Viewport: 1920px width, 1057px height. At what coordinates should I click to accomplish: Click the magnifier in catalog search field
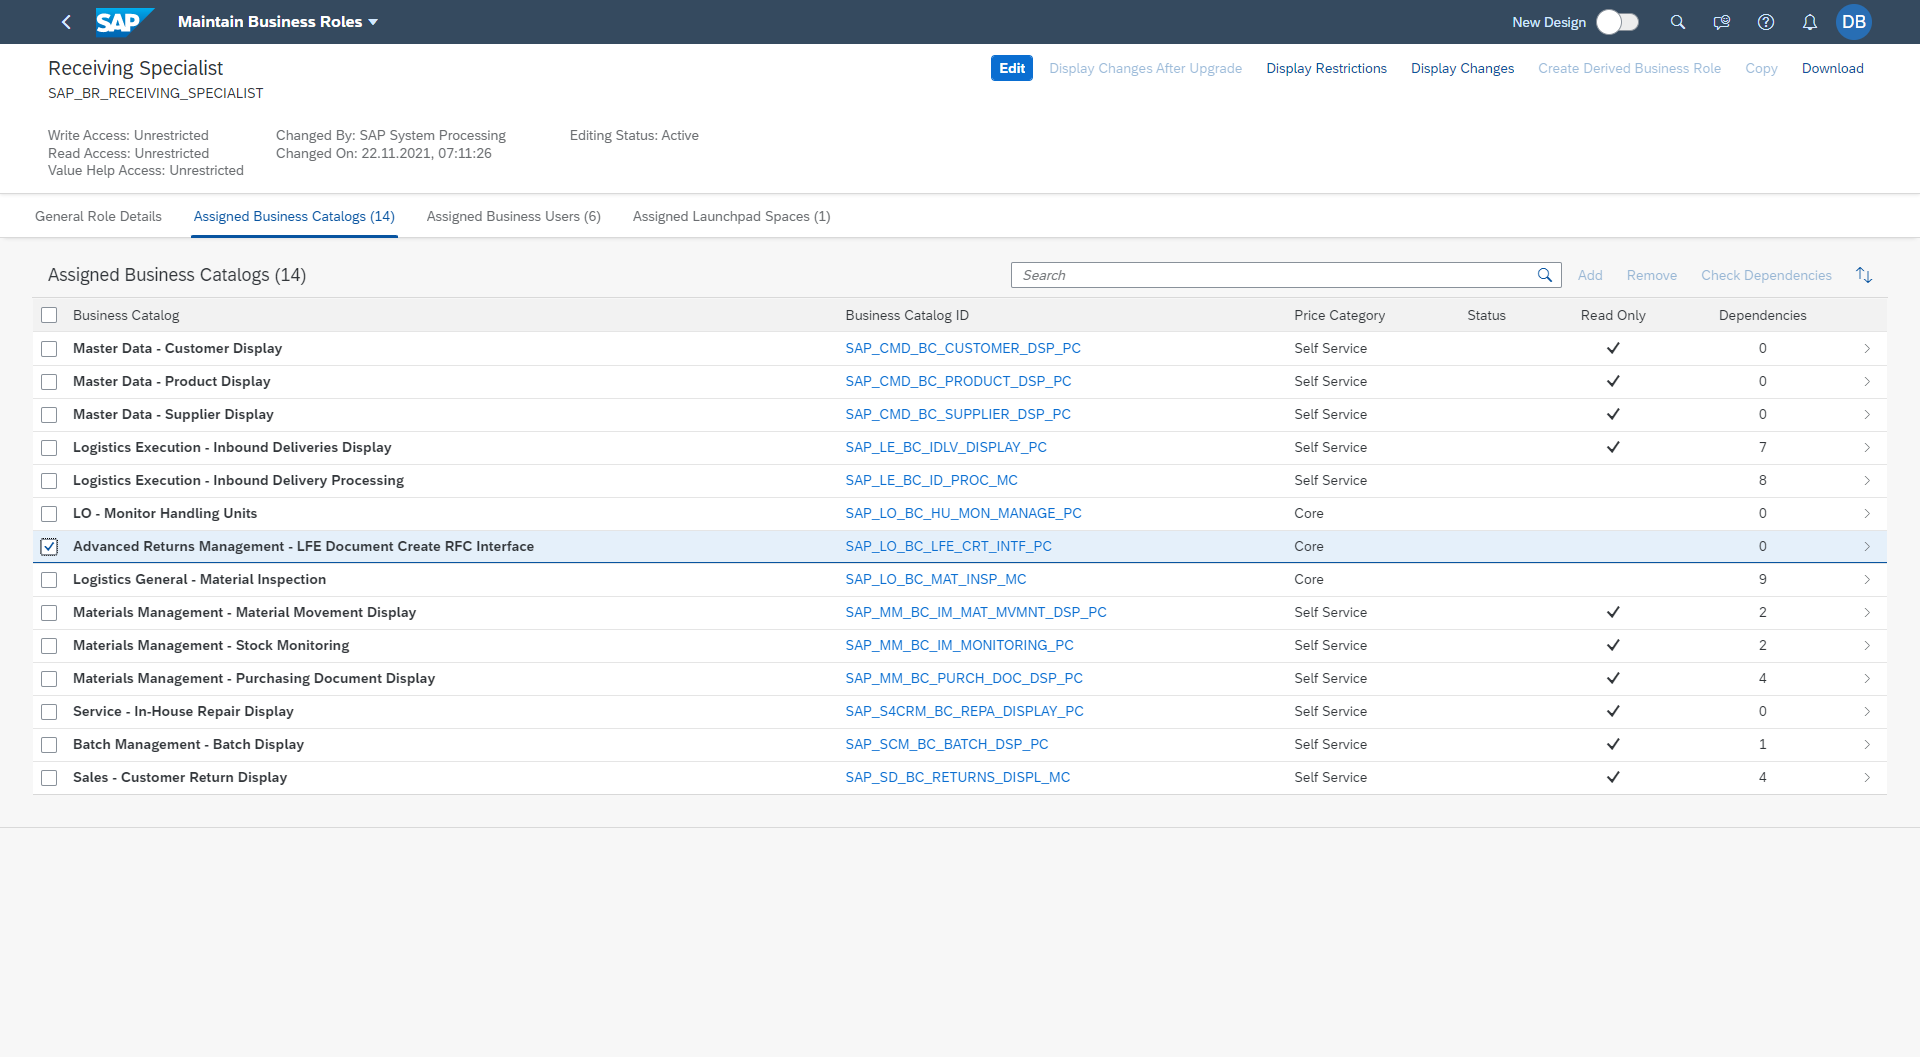point(1545,275)
